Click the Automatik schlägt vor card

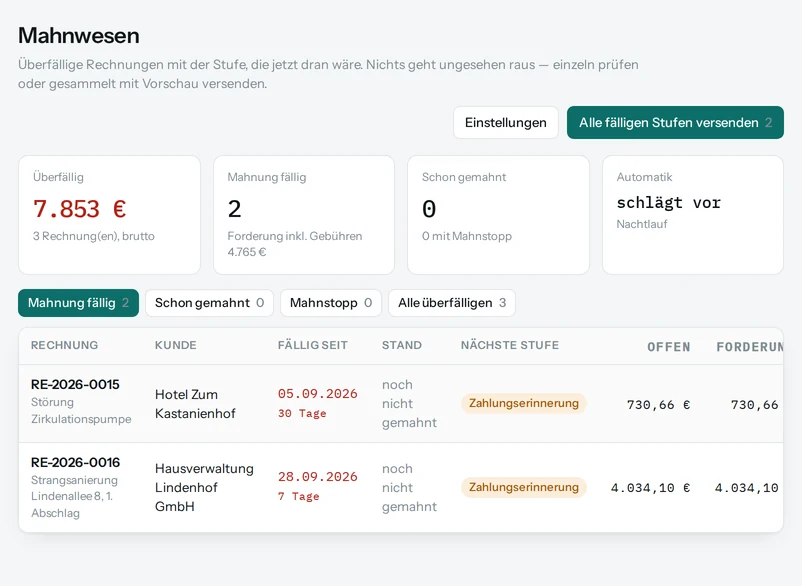(693, 215)
